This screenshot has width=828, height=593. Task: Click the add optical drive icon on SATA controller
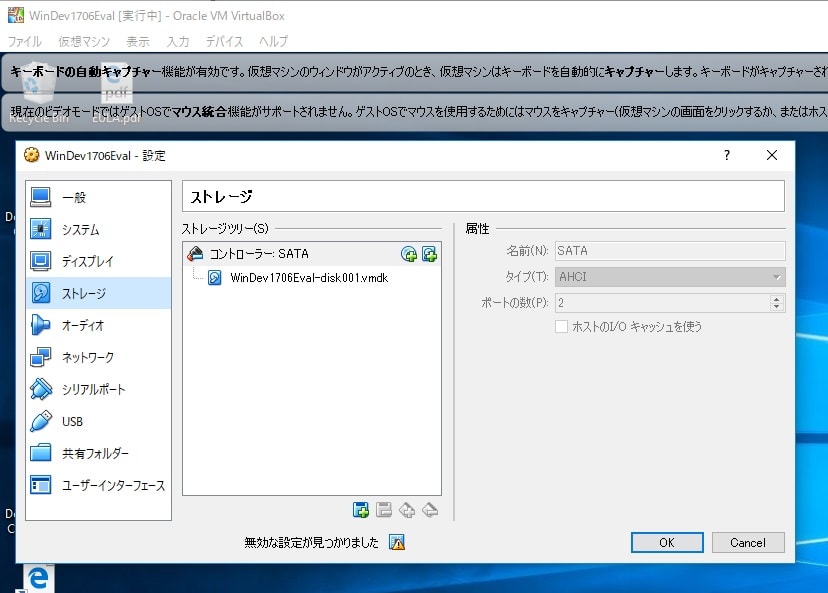pyautogui.click(x=409, y=254)
